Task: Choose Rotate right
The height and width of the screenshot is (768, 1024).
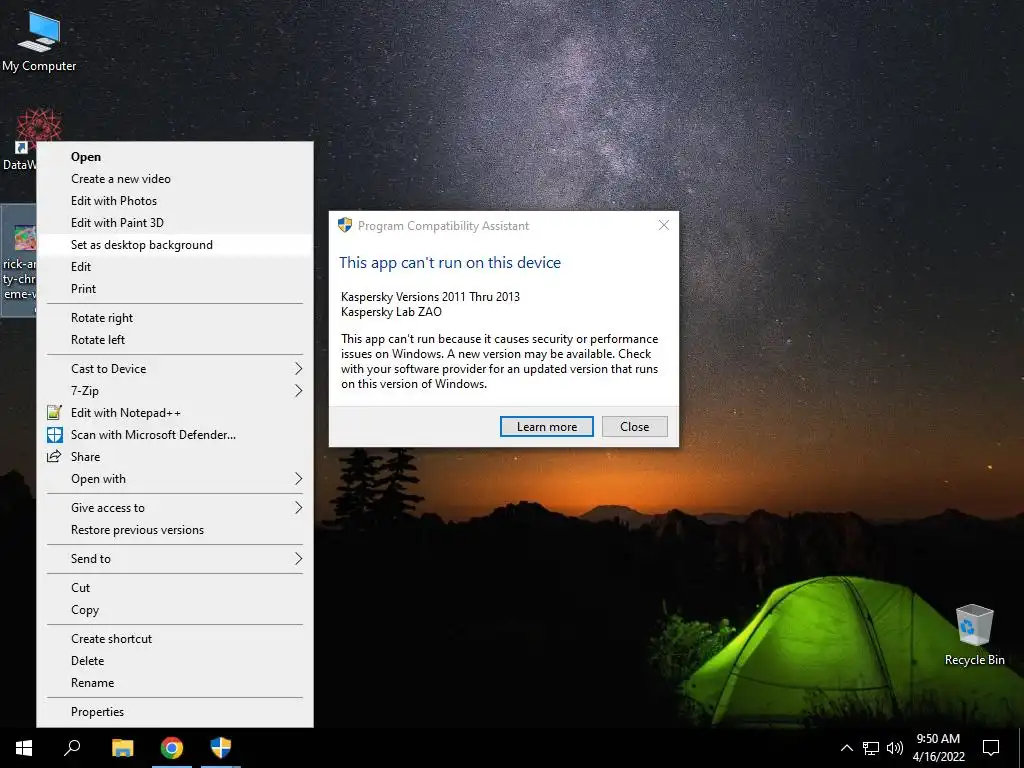Action: 175,318
